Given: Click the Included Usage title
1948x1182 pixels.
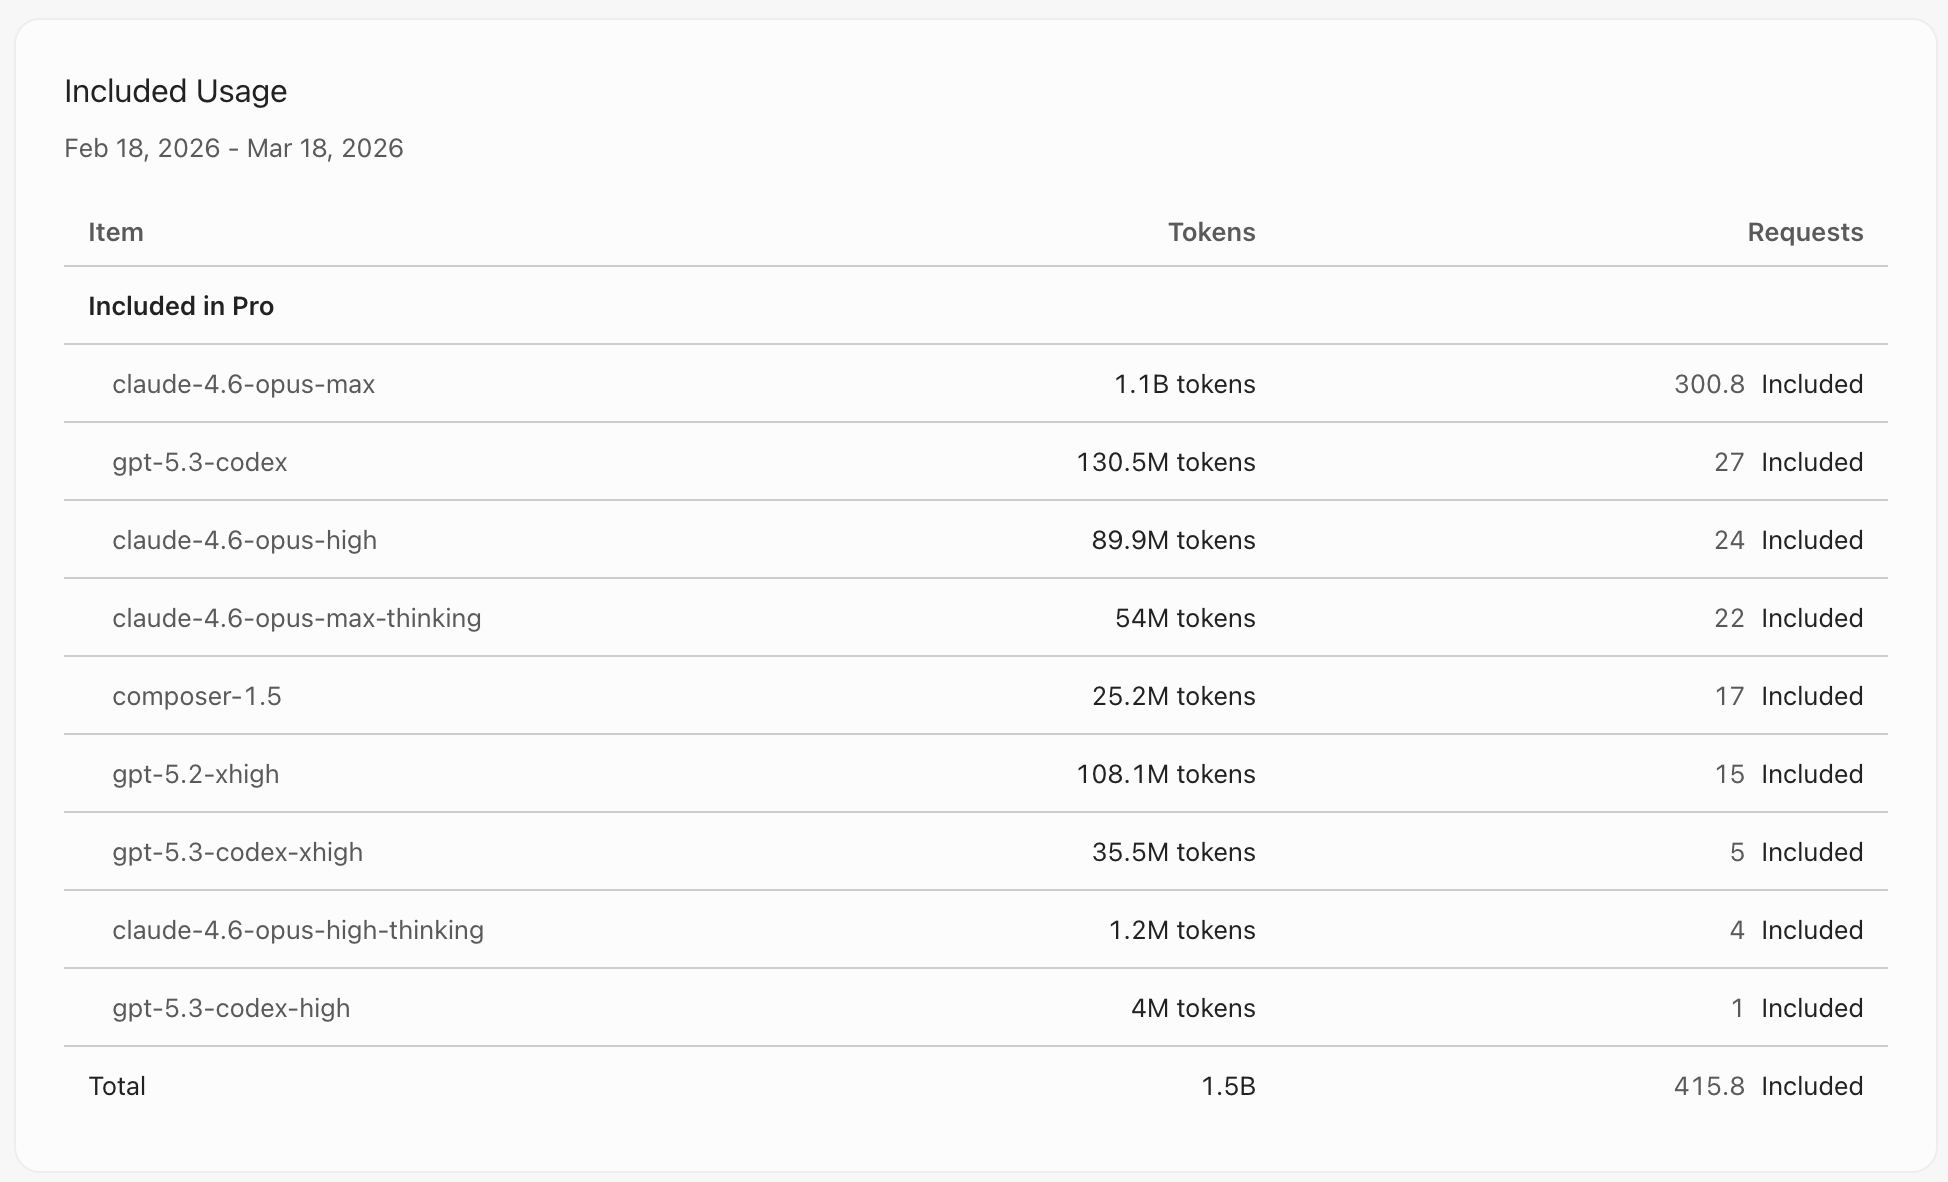Looking at the screenshot, I should click(175, 91).
